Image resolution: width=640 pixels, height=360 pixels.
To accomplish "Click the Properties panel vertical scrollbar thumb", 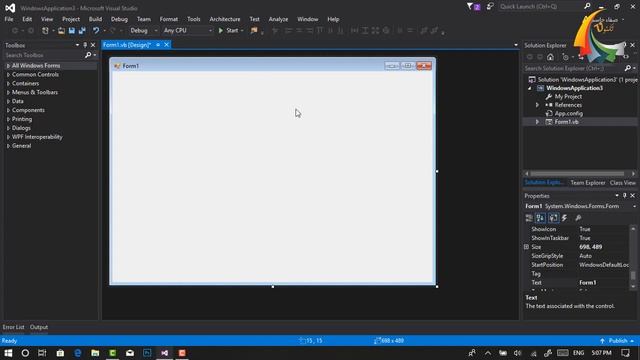I will [x=633, y=276].
